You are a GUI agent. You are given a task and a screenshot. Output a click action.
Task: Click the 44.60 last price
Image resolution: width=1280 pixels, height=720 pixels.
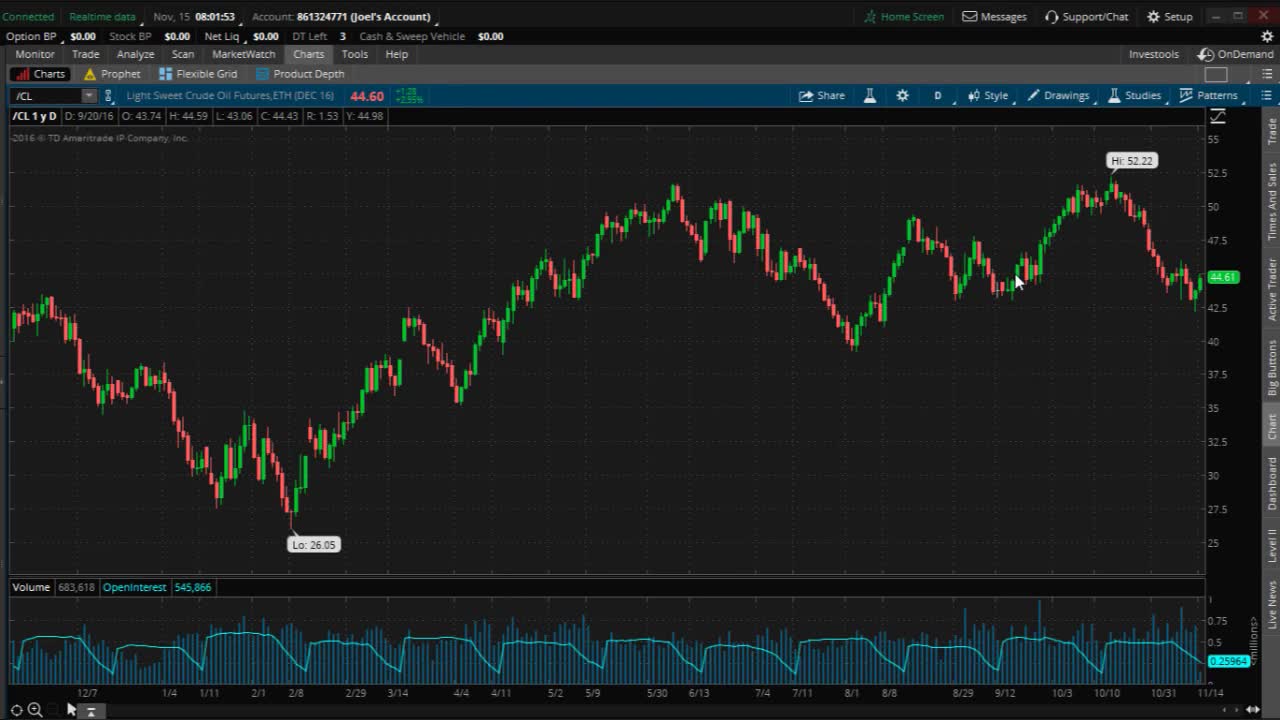(x=367, y=96)
